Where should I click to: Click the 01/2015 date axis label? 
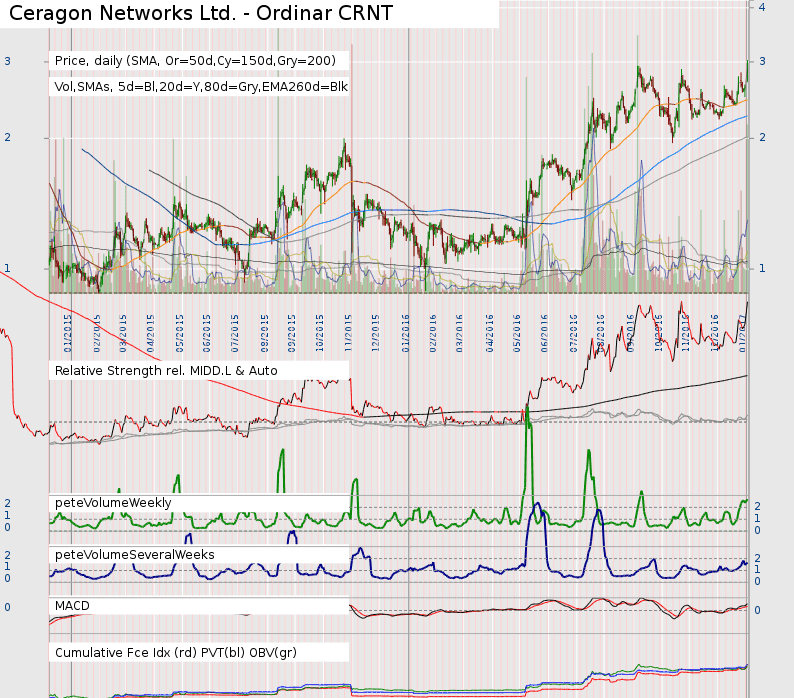(x=68, y=333)
